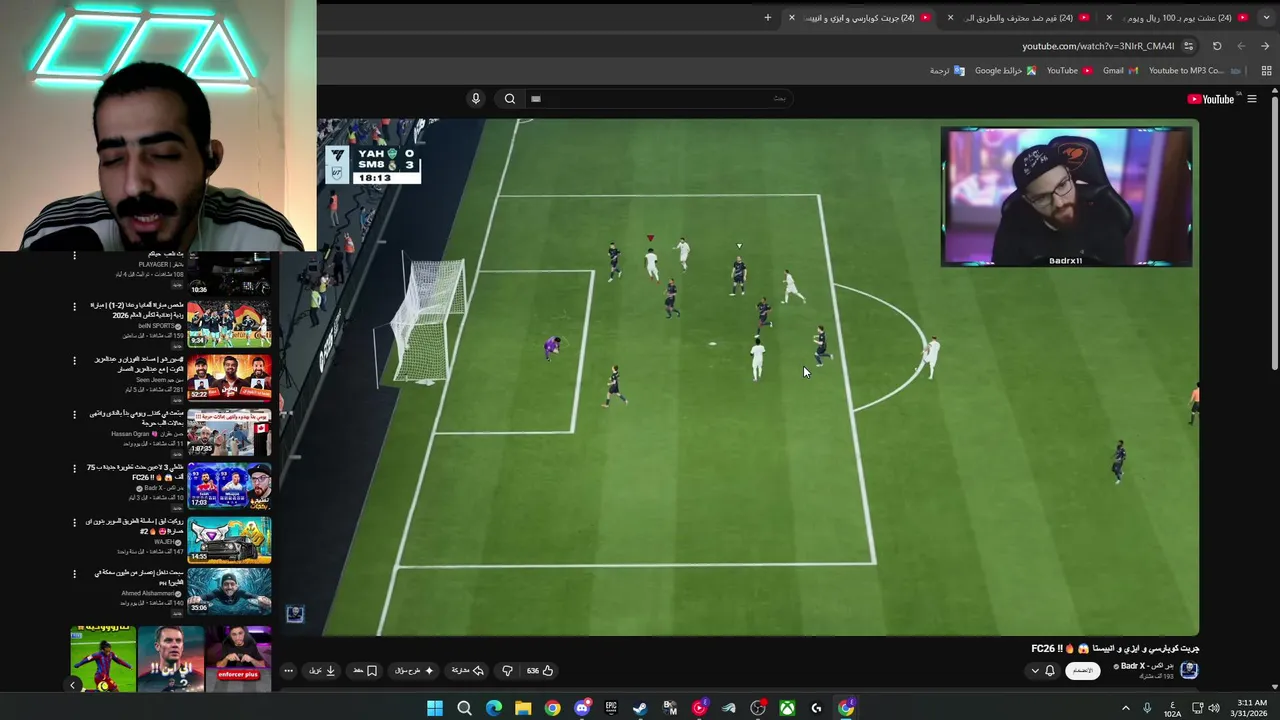The width and height of the screenshot is (1280, 720).
Task: Click the YouTube search magnifier button
Action: click(510, 98)
